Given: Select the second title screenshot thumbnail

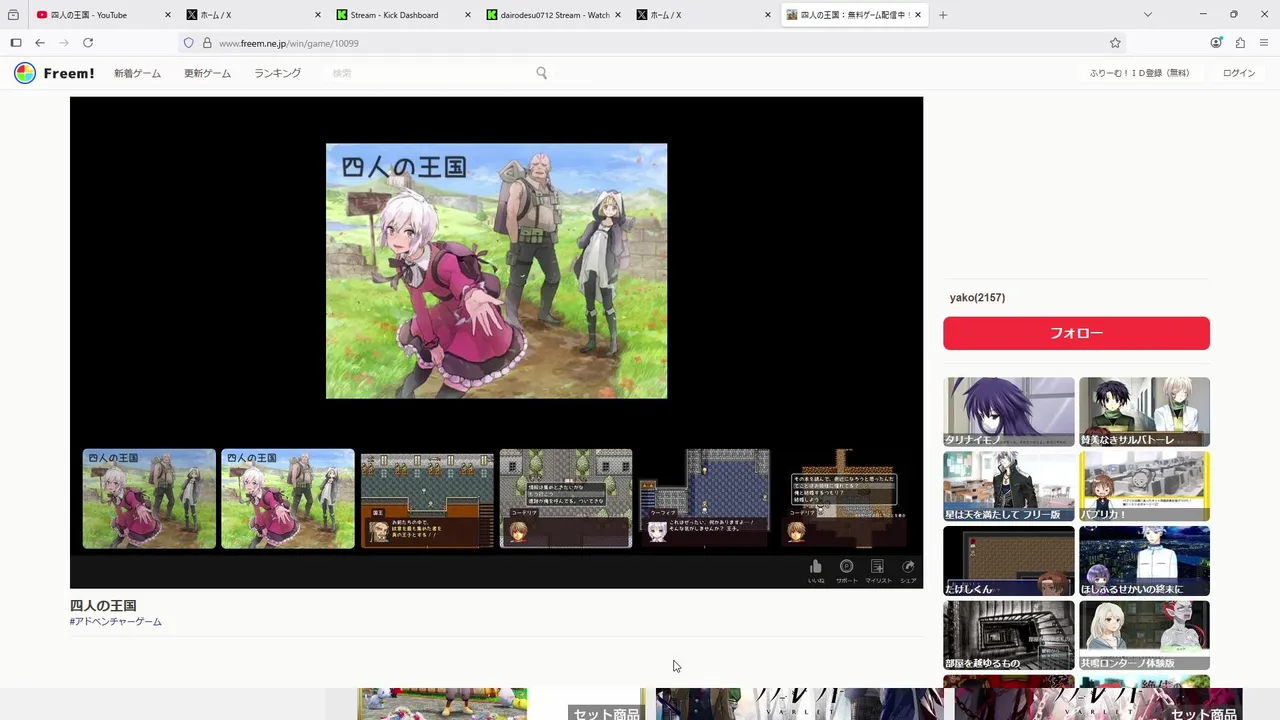Looking at the screenshot, I should point(288,499).
